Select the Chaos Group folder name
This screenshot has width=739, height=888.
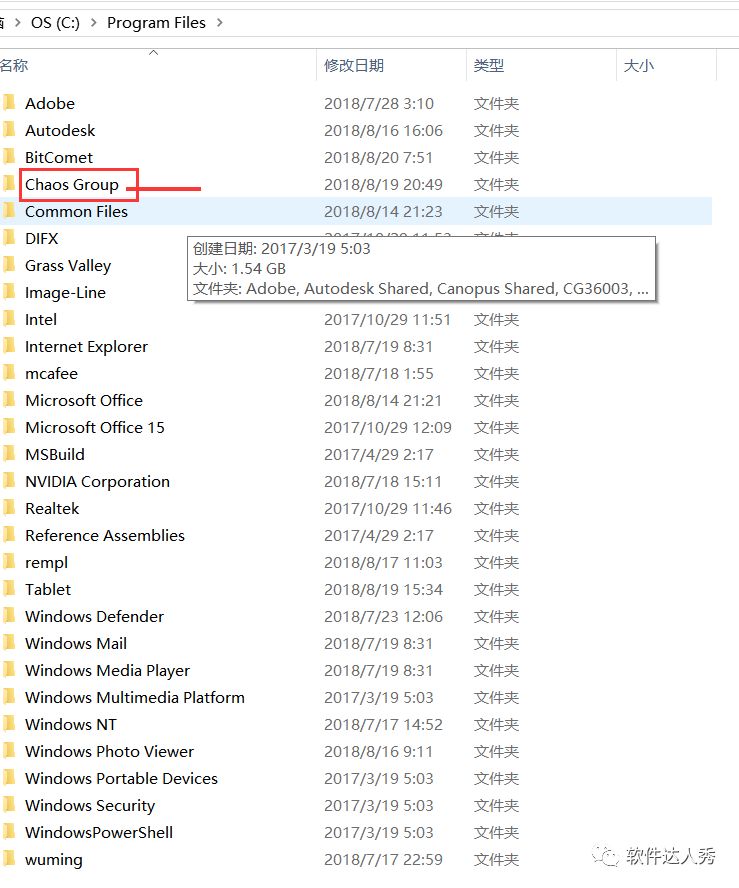pyautogui.click(x=72, y=185)
